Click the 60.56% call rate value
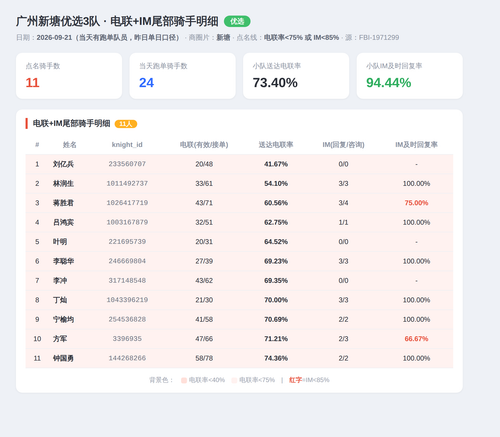Viewport: 500px width, 437px height. pos(276,203)
